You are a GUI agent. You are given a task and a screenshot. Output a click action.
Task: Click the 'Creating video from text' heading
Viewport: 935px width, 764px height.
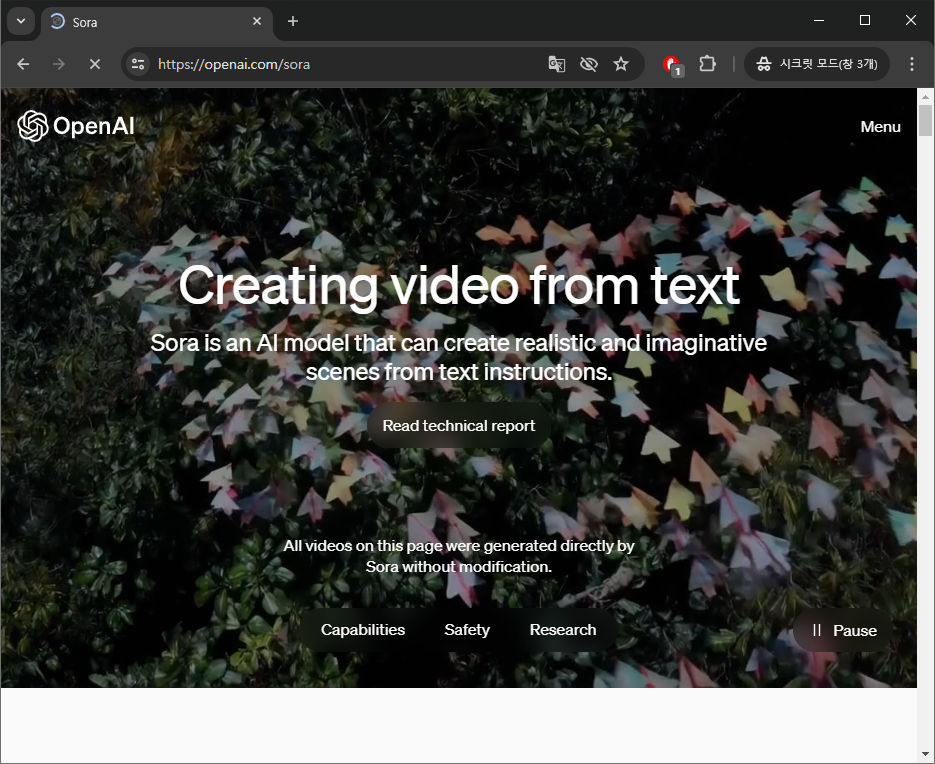[x=459, y=286]
